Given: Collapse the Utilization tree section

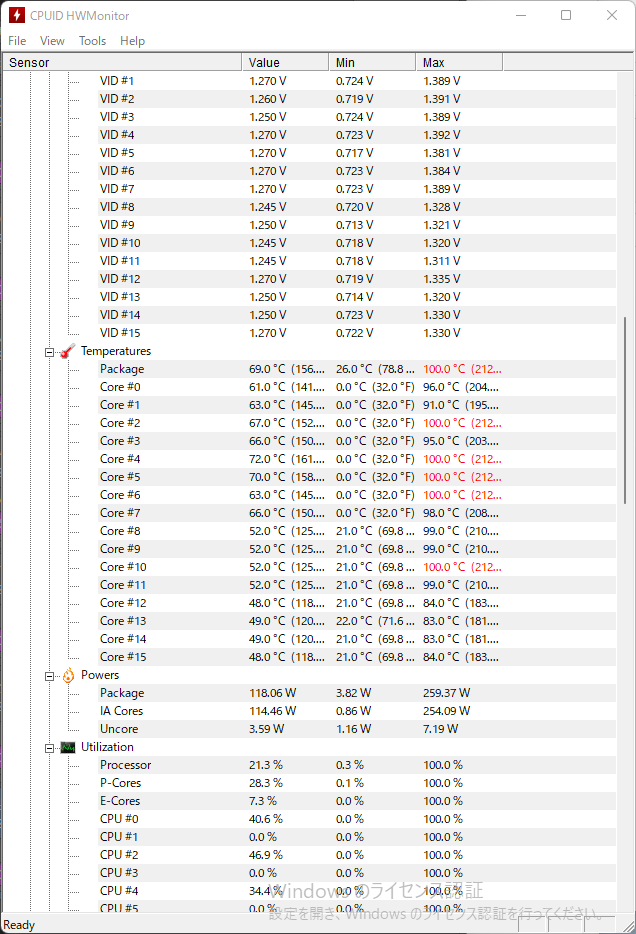Looking at the screenshot, I should 49,748.
